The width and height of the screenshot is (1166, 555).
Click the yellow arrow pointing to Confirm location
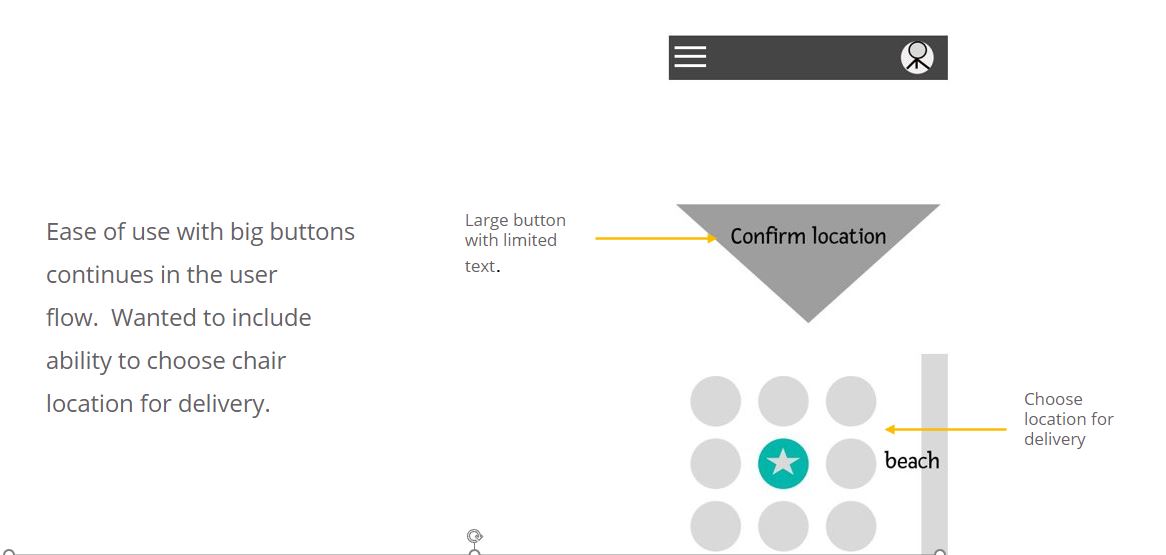pos(655,239)
